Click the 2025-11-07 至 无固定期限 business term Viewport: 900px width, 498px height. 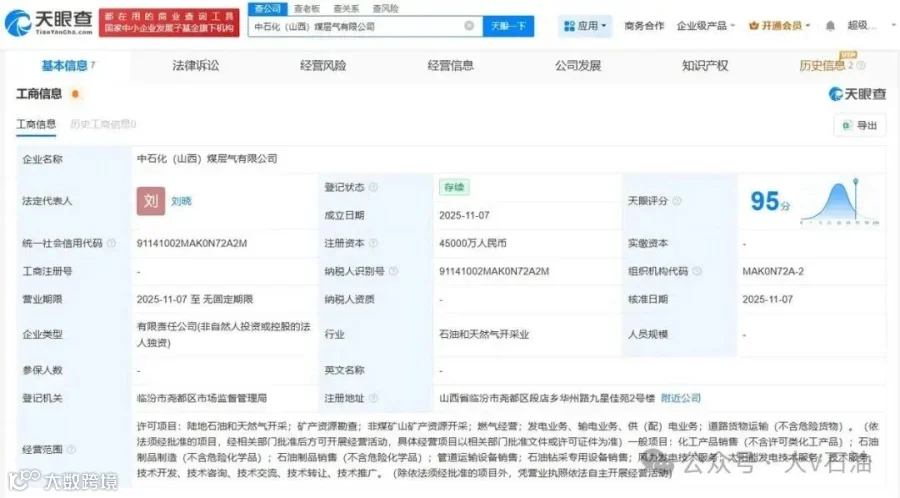(x=195, y=299)
